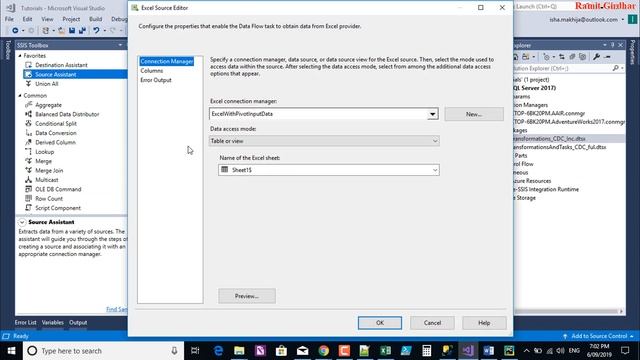Collapse the Source Assistant description pane

pos(22,222)
